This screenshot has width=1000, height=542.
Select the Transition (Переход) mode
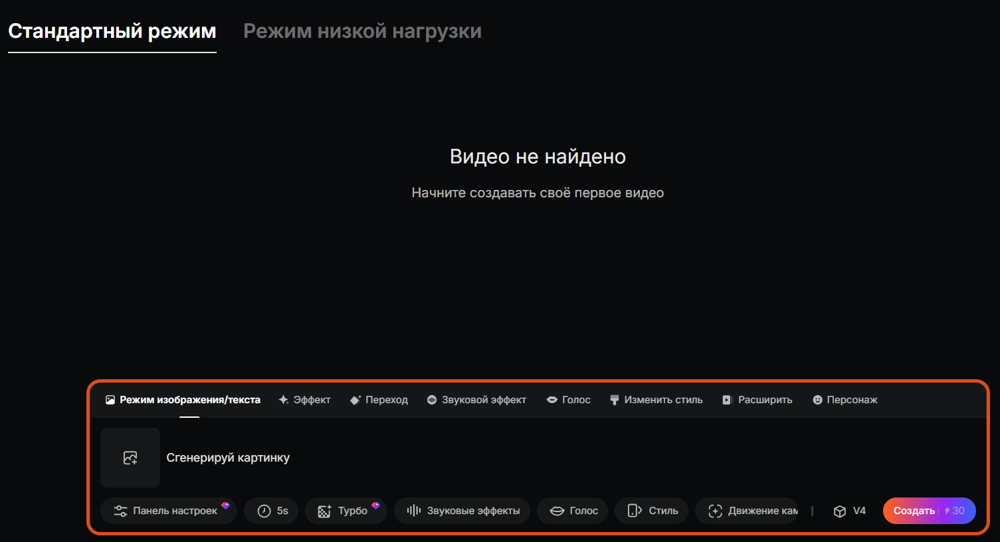pos(379,400)
